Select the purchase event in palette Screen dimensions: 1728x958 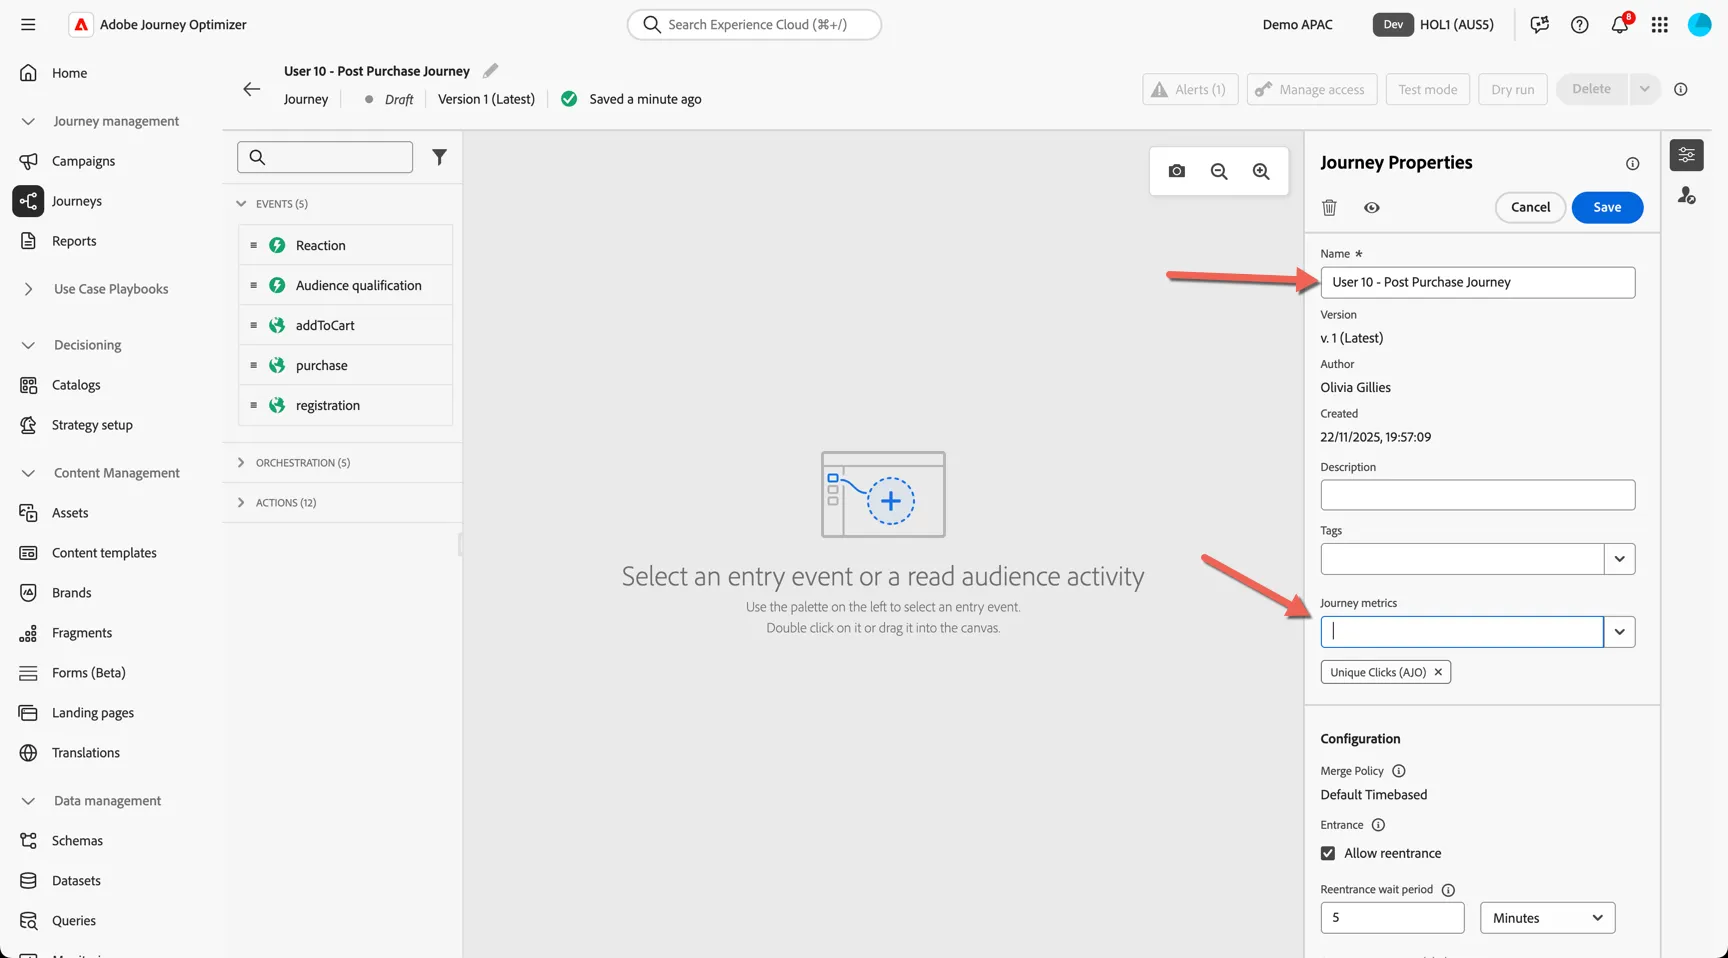(x=345, y=365)
